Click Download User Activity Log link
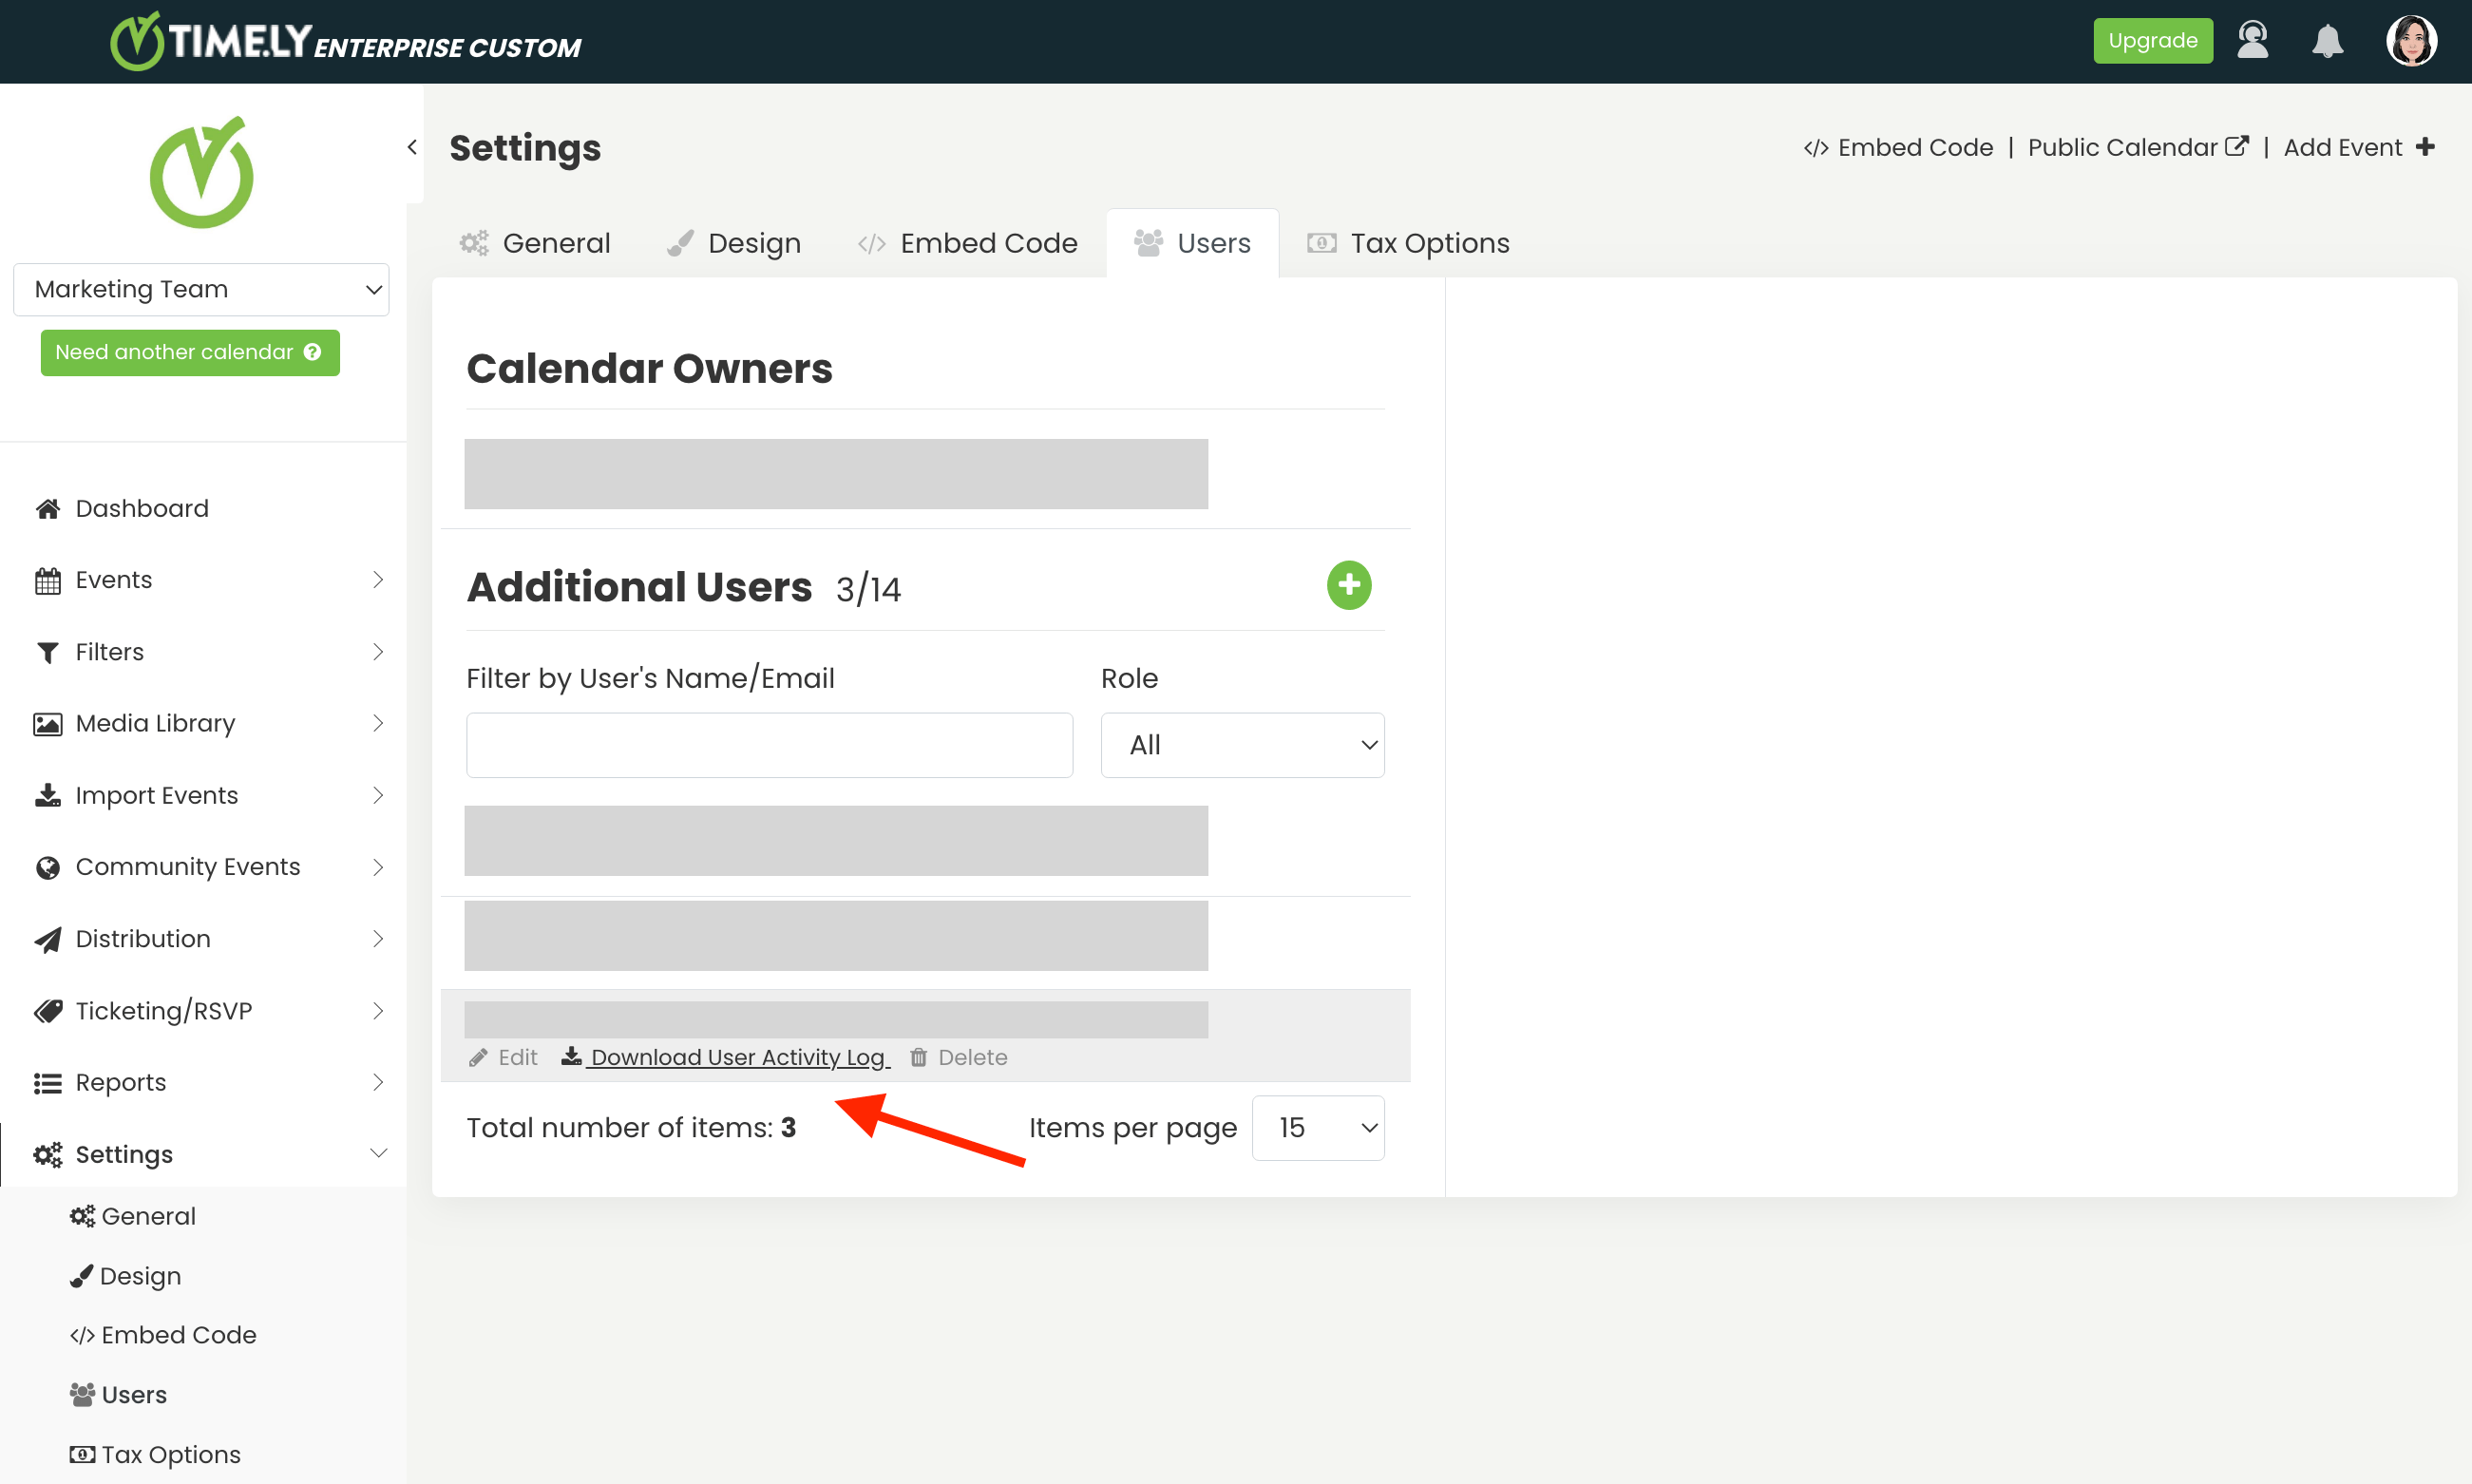Image resolution: width=2472 pixels, height=1484 pixels. tap(738, 1057)
